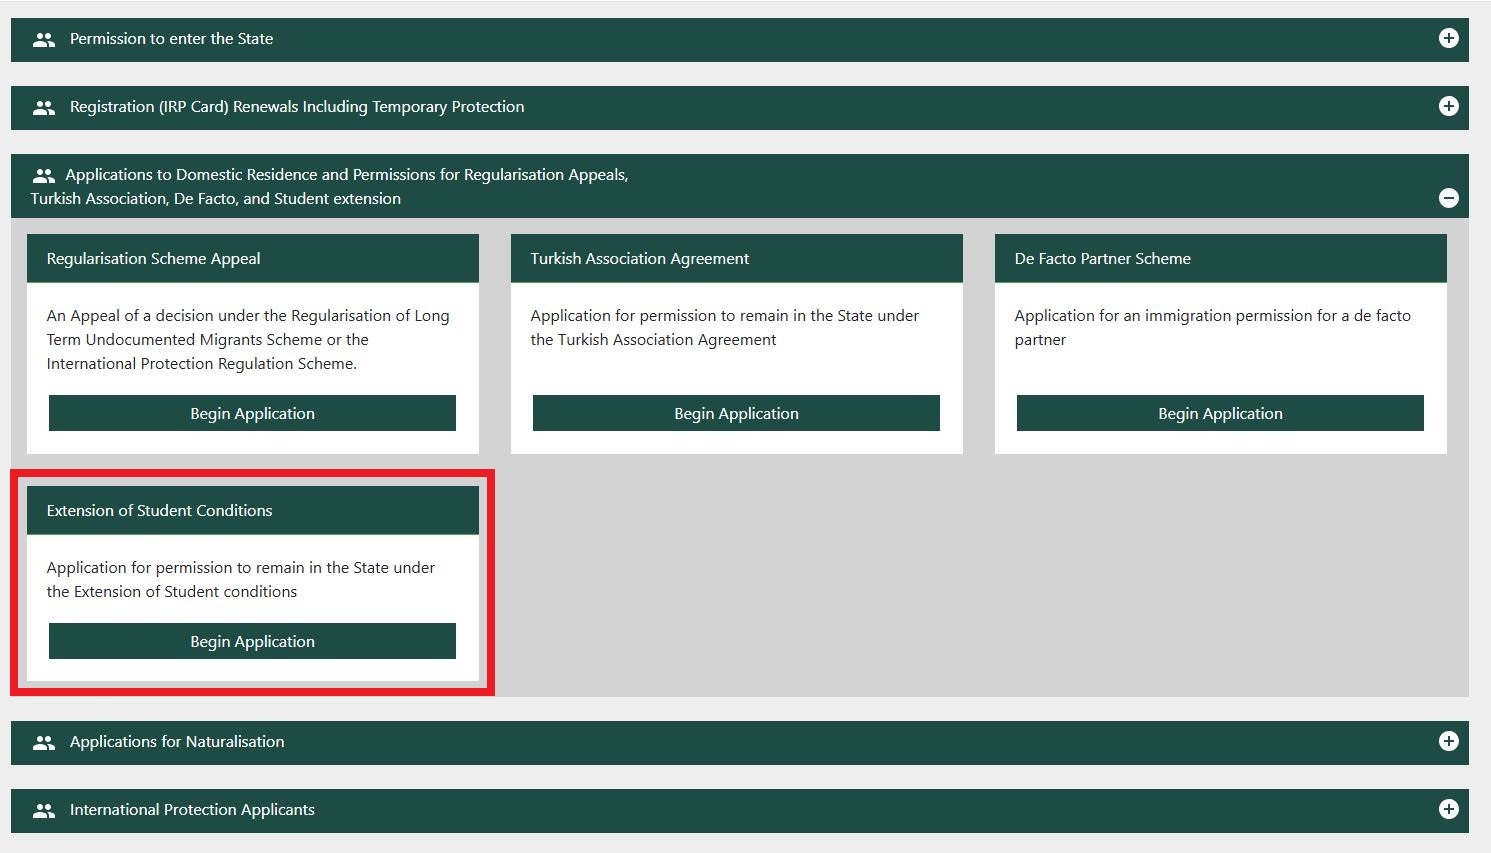Screen dimensions: 1491x853
Task: Begin the Turkish Association Agreement application
Action: (x=736, y=413)
